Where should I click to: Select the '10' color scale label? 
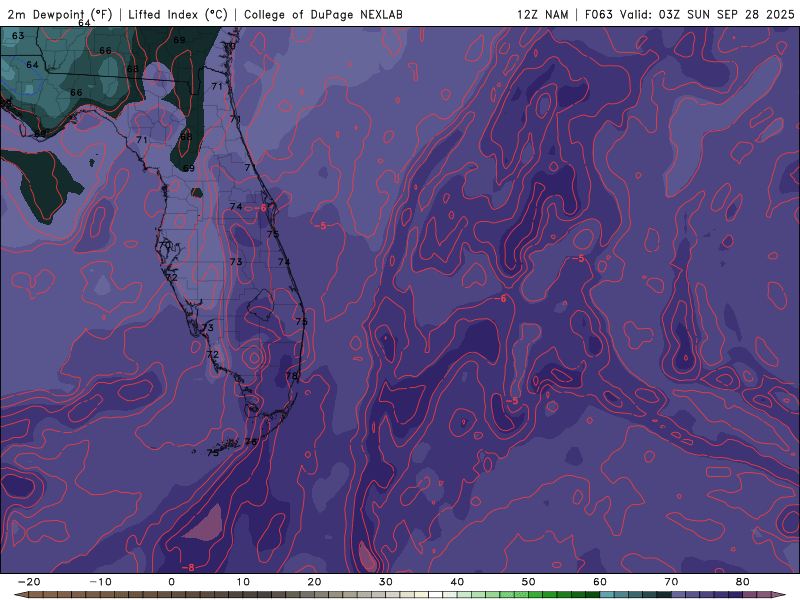click(243, 582)
